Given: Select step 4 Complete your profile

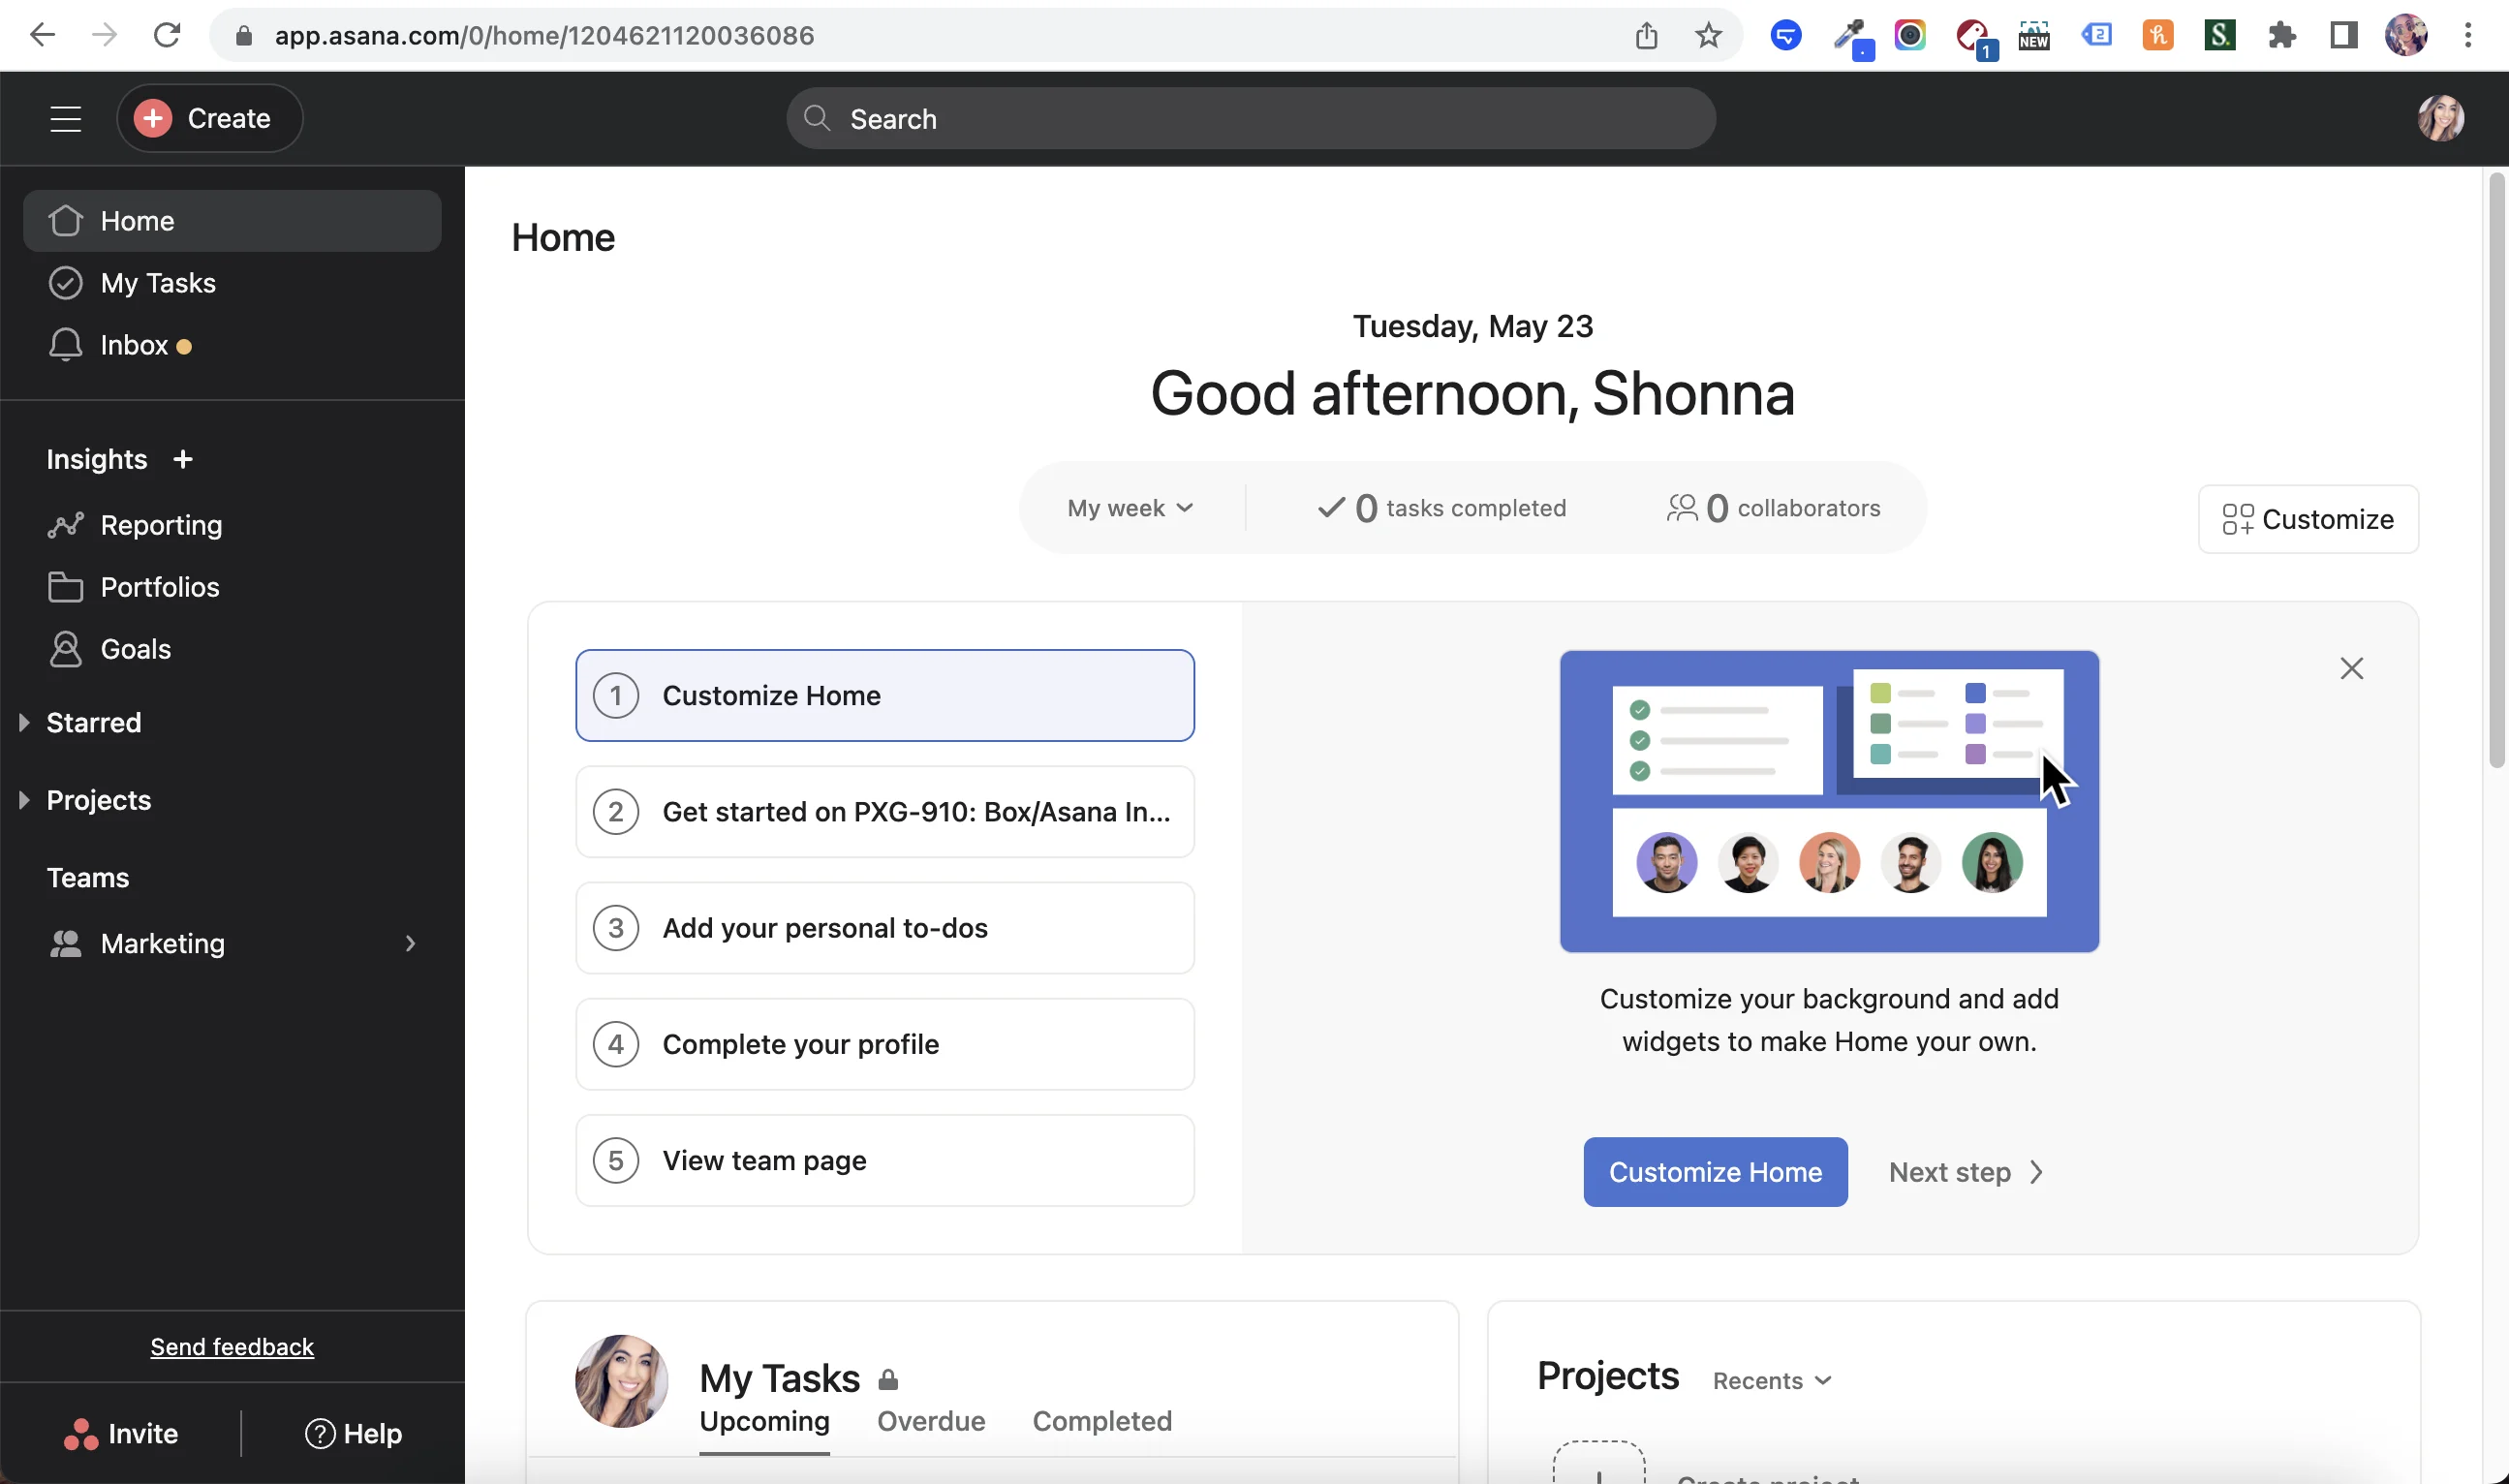Looking at the screenshot, I should pyautogui.click(x=885, y=1044).
